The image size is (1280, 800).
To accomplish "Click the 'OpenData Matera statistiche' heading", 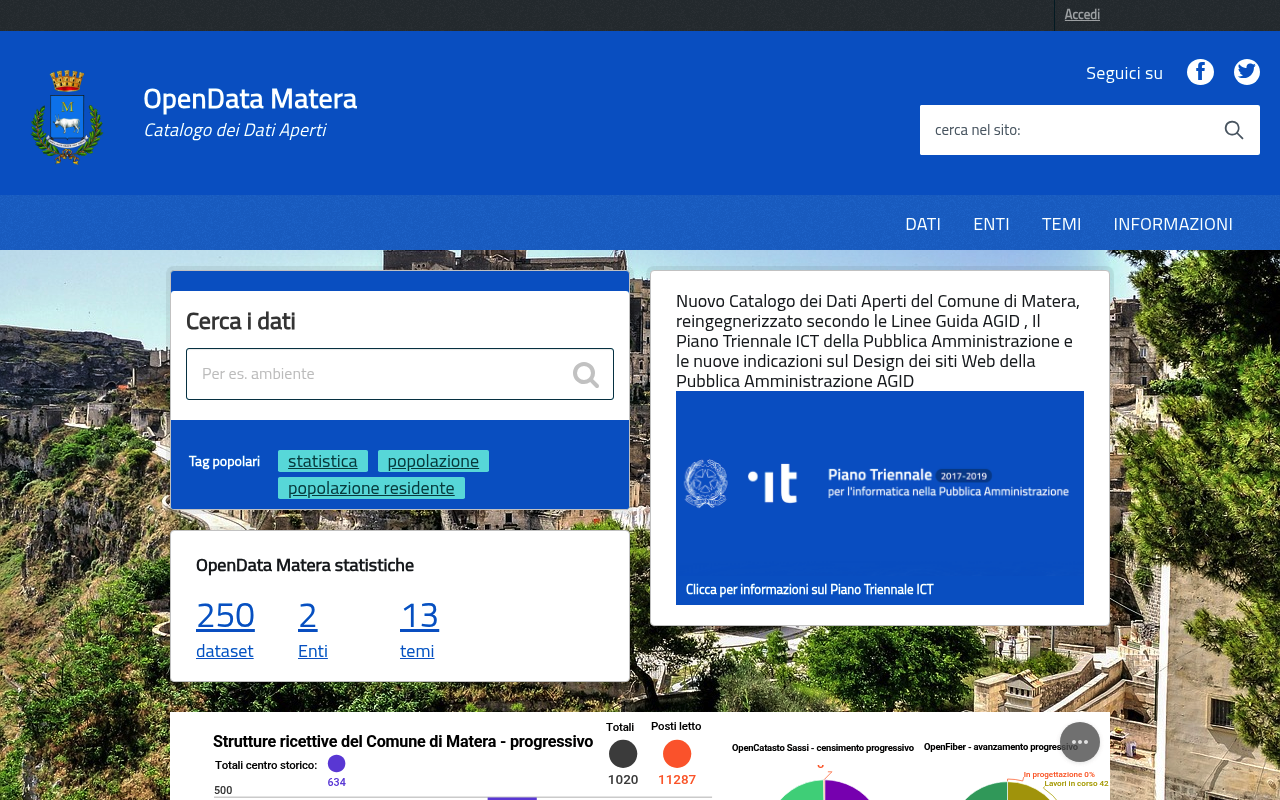I will coord(305,565).
